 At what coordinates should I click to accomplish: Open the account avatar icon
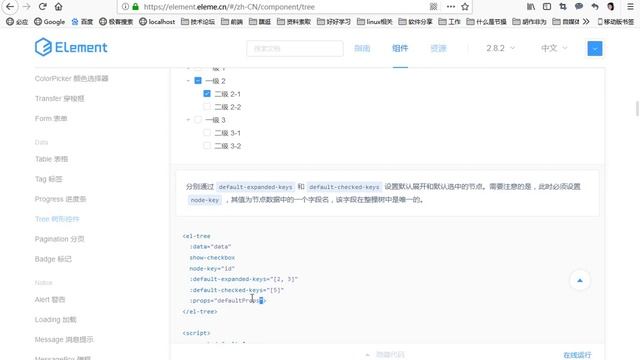(x=611, y=7)
